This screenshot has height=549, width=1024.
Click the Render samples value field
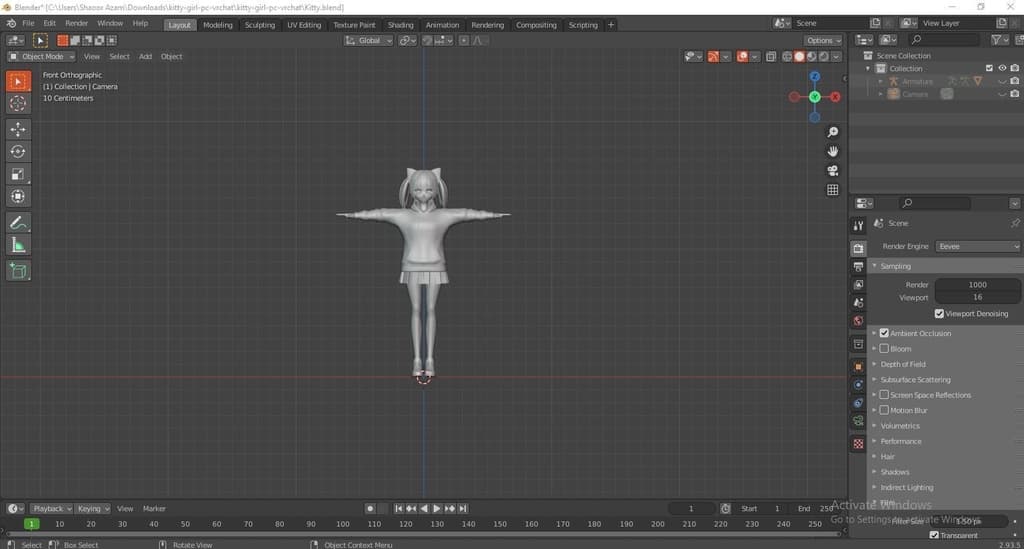(977, 285)
